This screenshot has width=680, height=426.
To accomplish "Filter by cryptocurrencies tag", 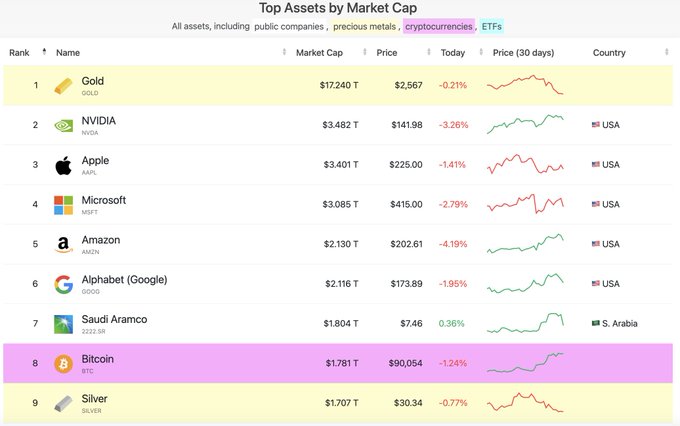I will pyautogui.click(x=438, y=26).
